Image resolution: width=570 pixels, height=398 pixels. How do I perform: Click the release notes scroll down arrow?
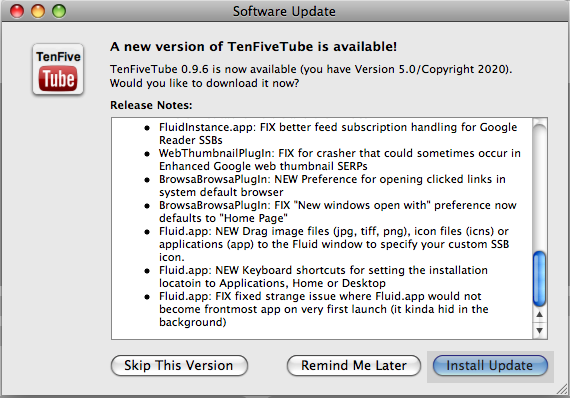[x=539, y=330]
